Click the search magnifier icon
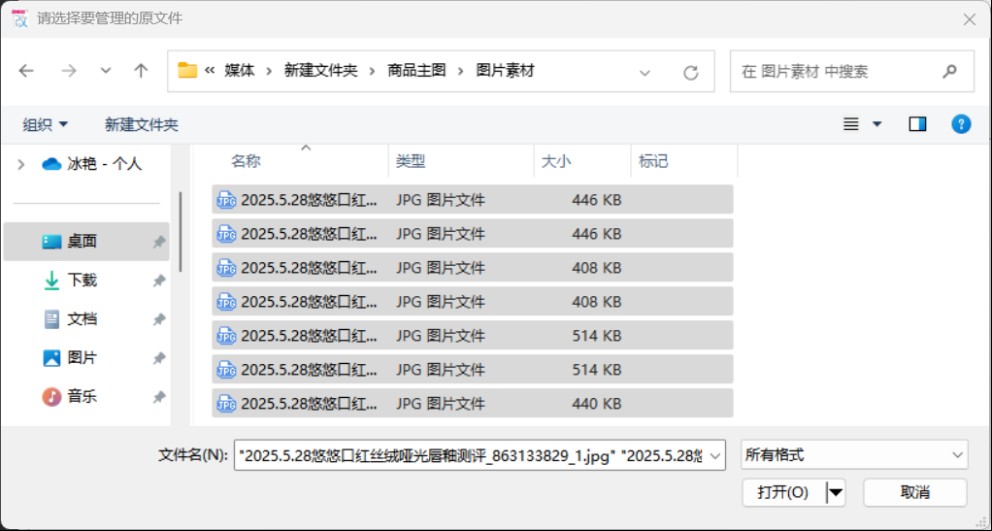 [x=949, y=72]
